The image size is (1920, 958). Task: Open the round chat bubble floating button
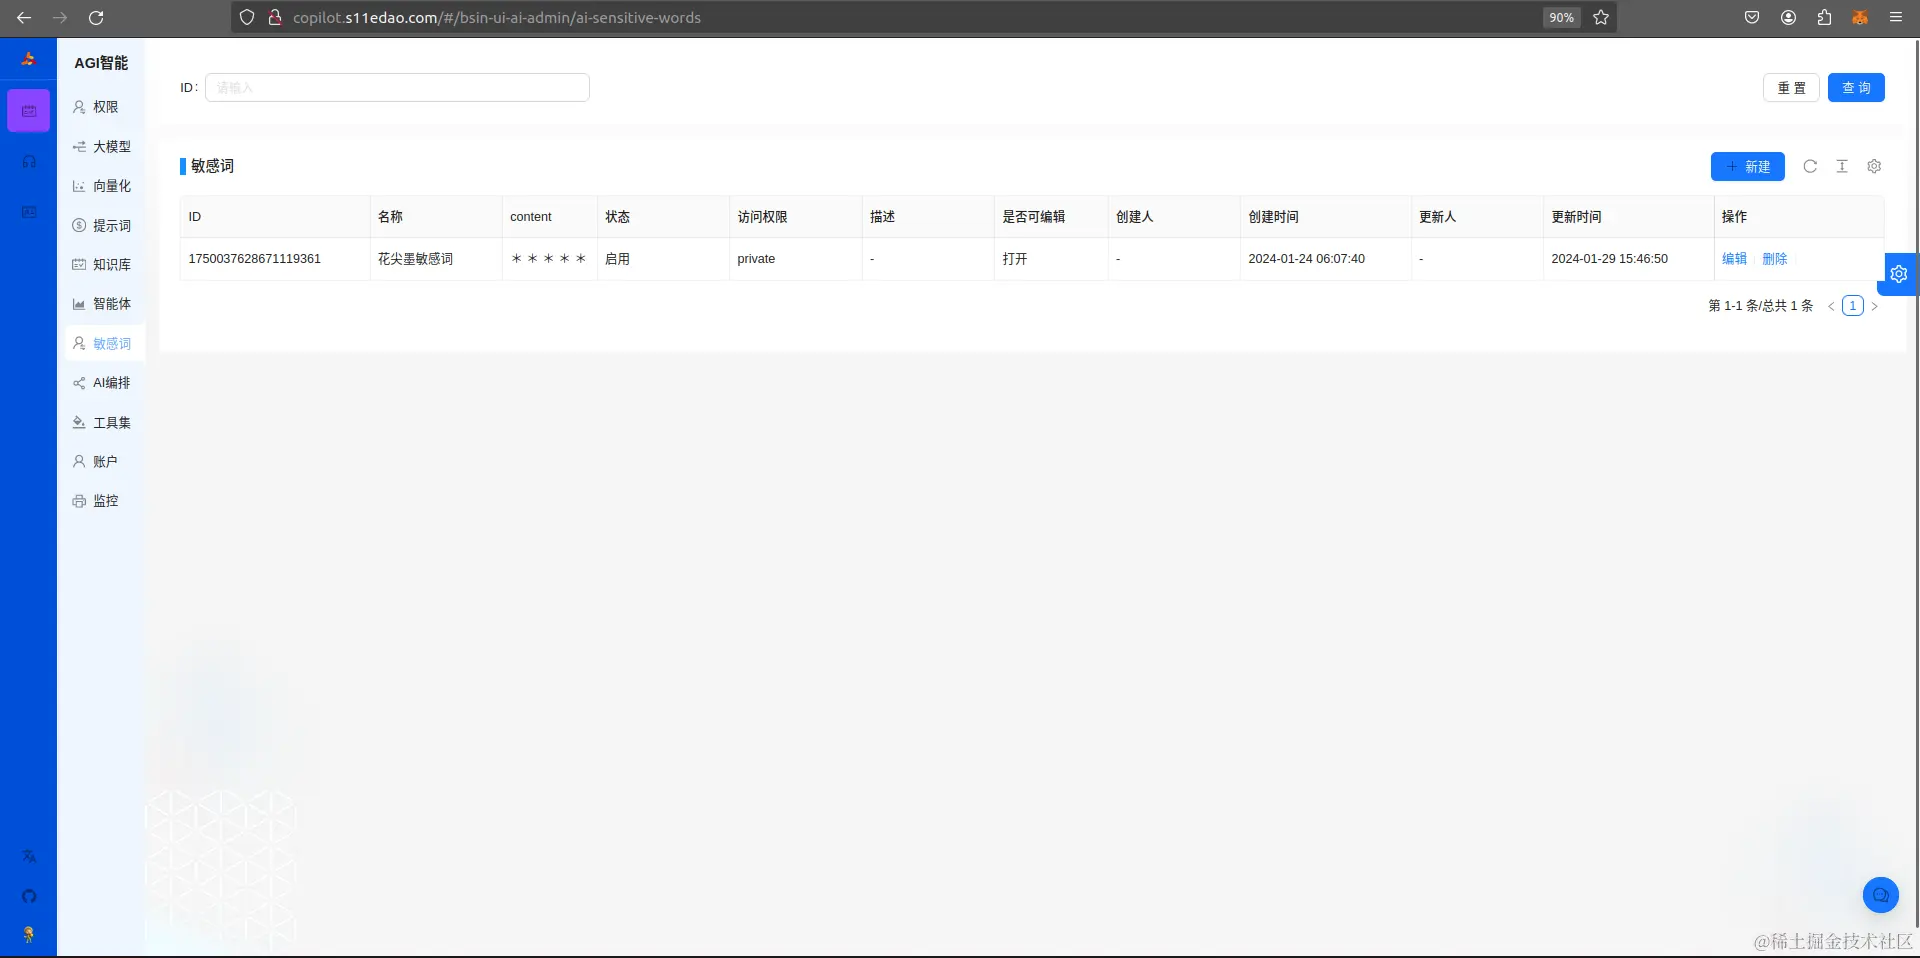(1881, 895)
